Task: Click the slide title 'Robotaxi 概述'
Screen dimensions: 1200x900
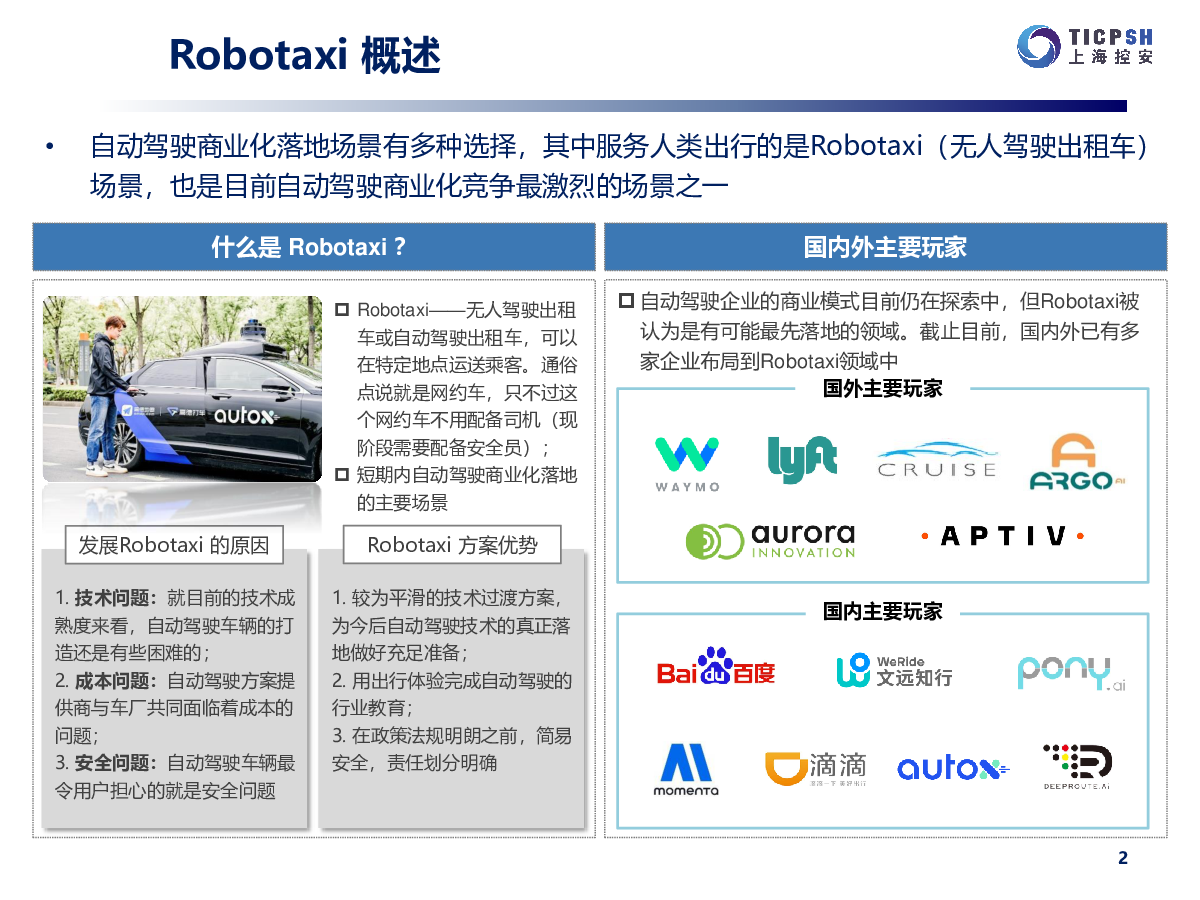Action: pyautogui.click(x=304, y=55)
